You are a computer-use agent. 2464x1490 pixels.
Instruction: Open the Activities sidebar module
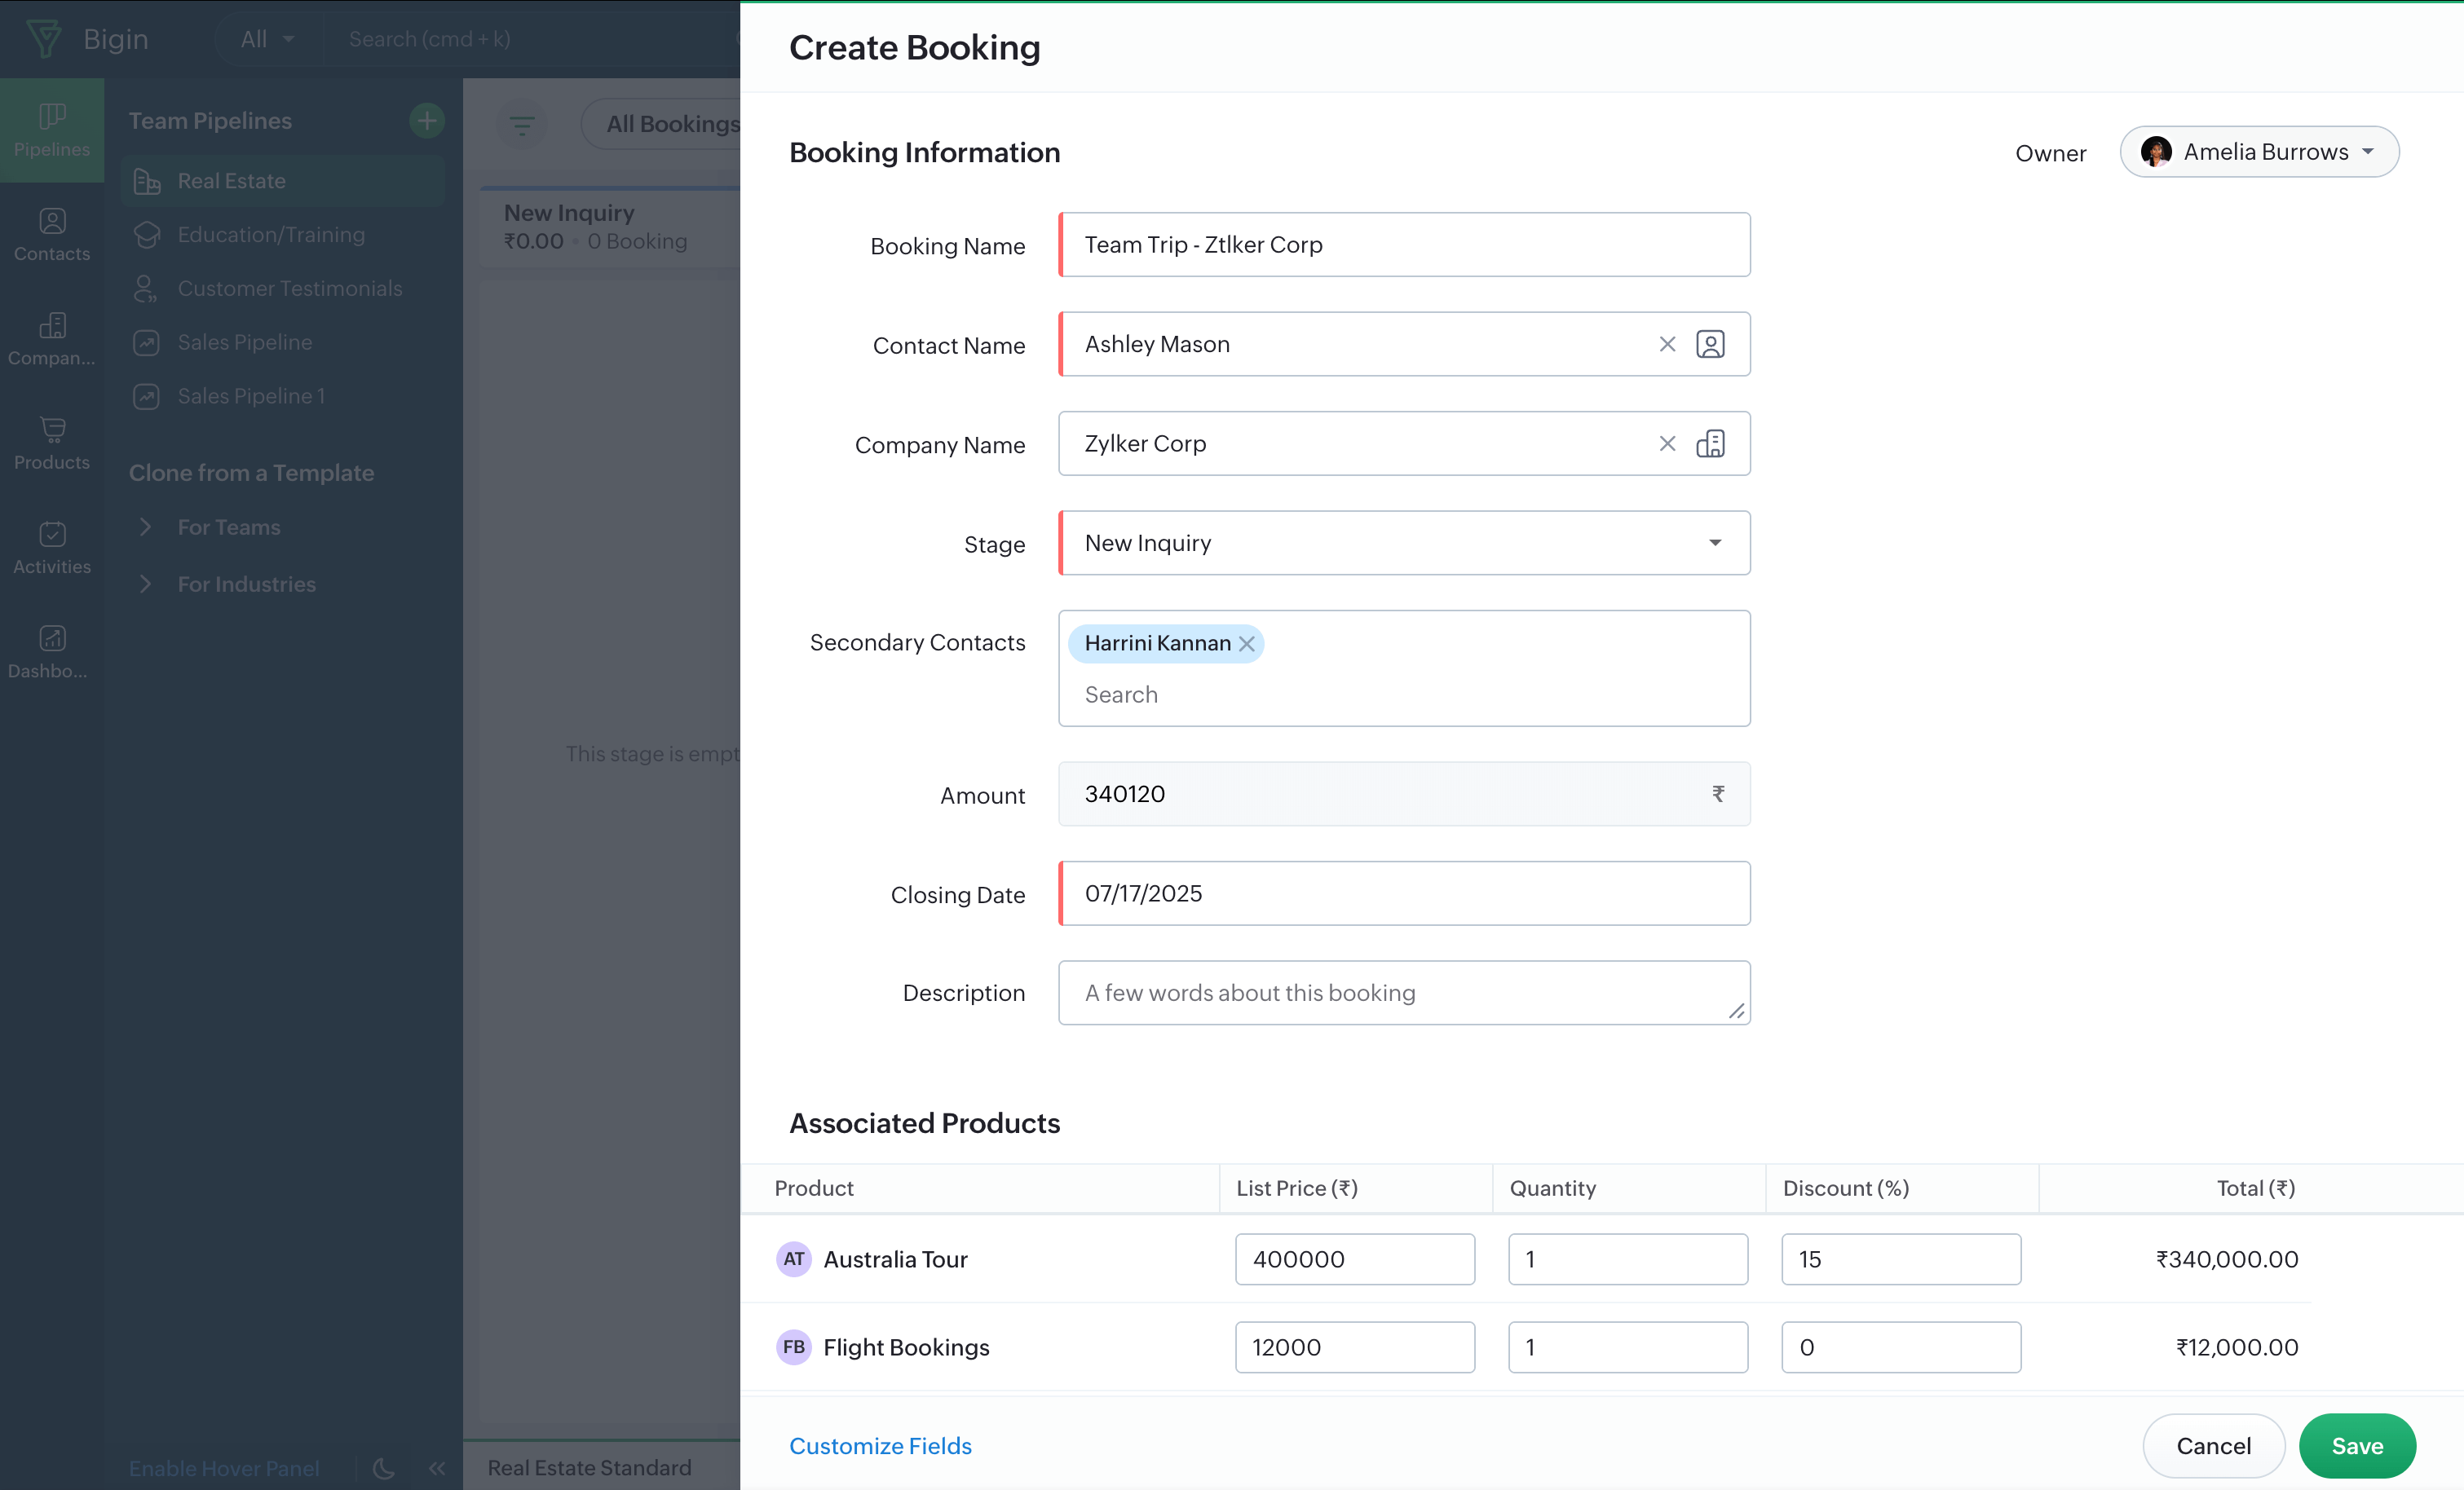tap(52, 547)
